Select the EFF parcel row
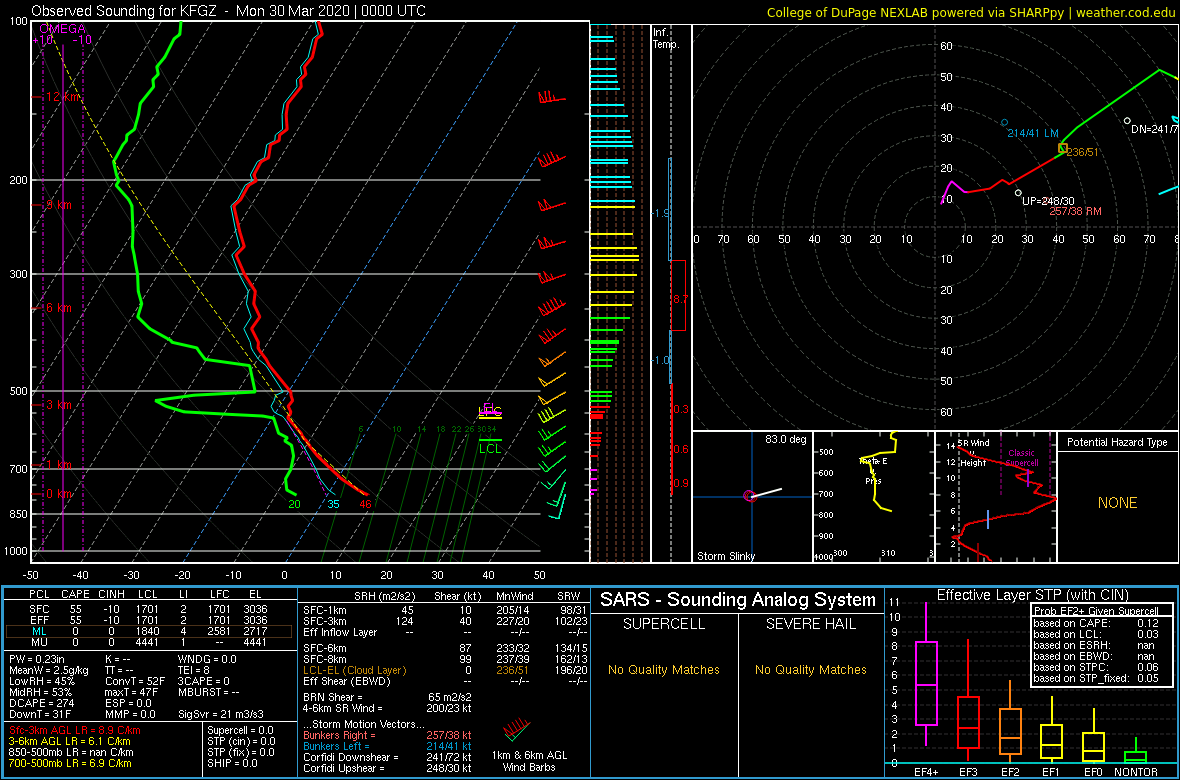 (150, 620)
